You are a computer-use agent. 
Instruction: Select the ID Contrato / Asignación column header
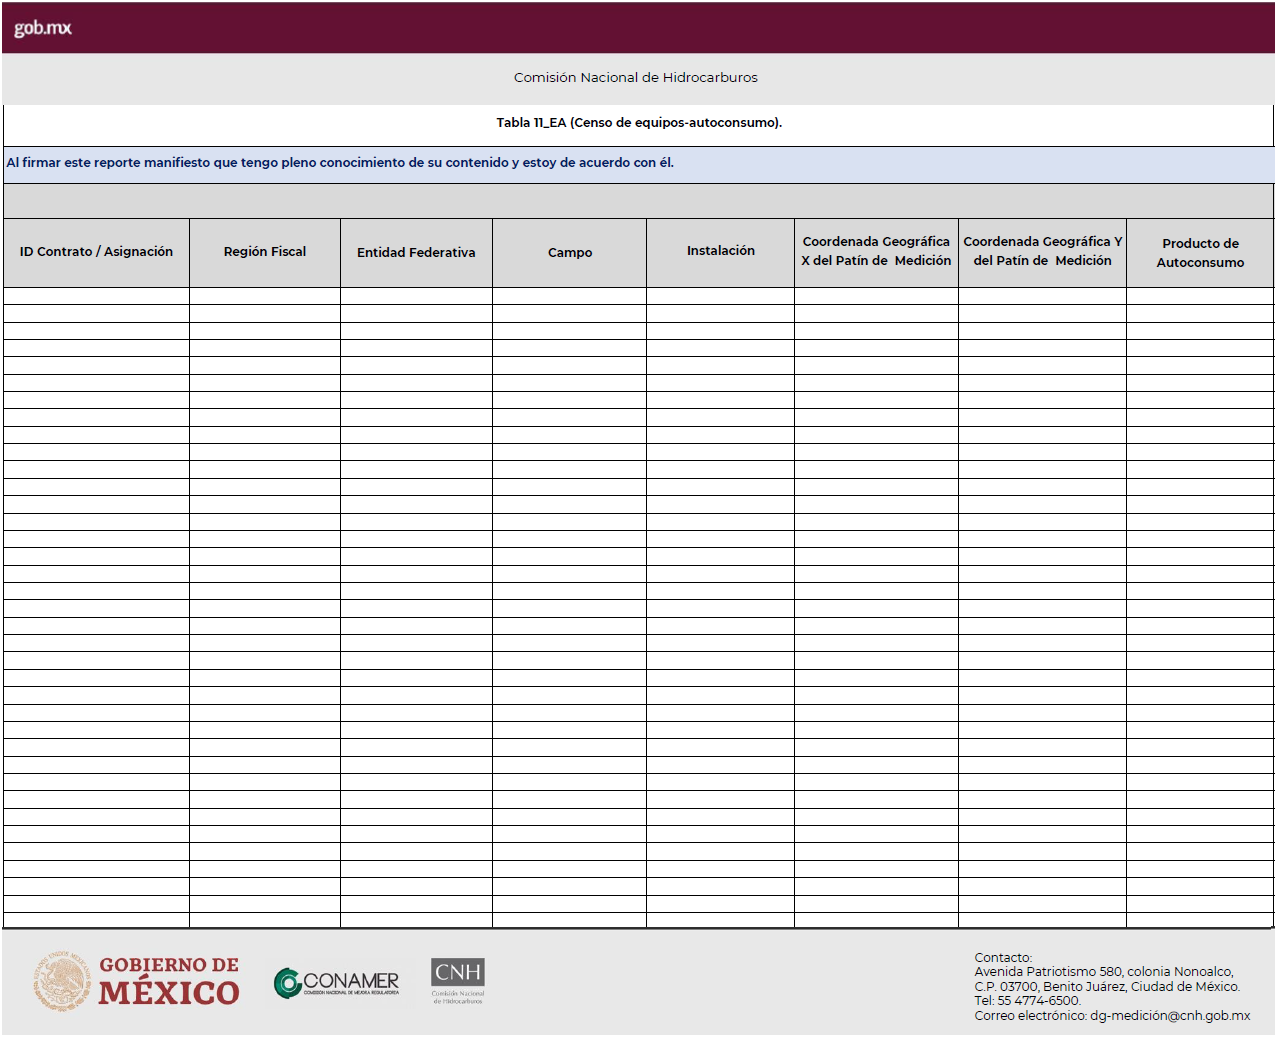click(x=95, y=252)
